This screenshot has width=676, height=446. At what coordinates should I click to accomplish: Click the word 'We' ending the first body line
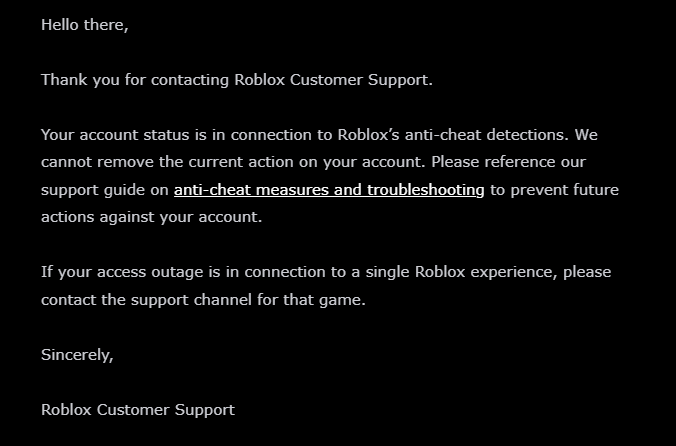point(586,135)
